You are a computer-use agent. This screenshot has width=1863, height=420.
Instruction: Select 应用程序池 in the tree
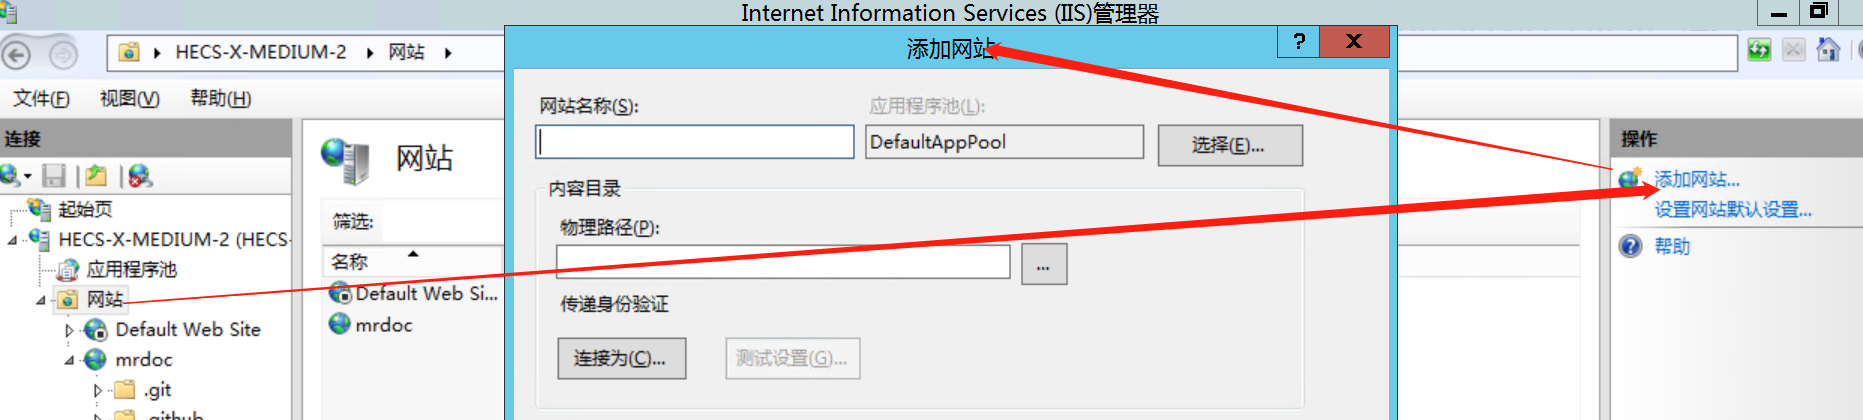(x=131, y=269)
